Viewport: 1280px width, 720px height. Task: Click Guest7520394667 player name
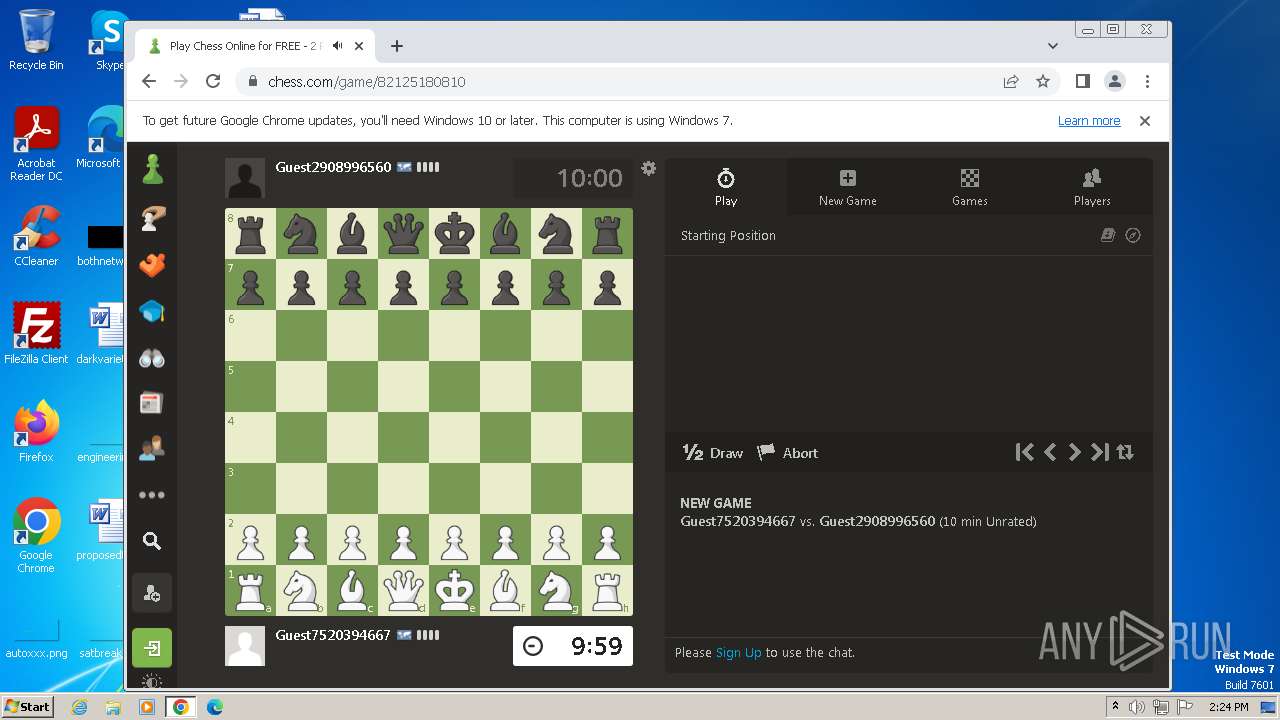333,635
